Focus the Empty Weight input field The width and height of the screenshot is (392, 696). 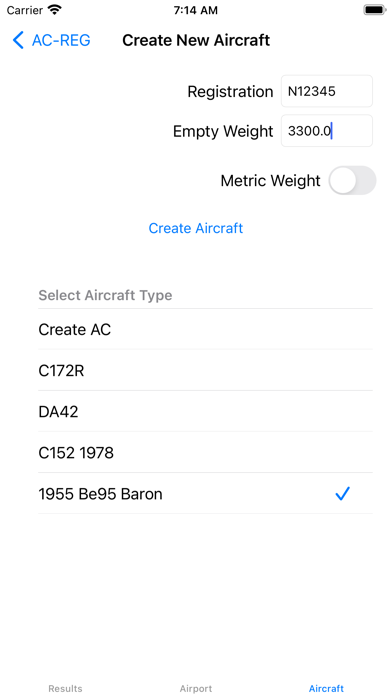[327, 131]
